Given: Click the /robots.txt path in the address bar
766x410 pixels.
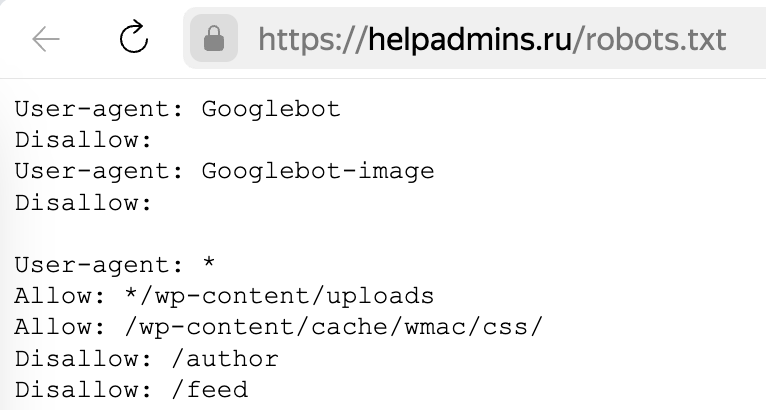Looking at the screenshot, I should coord(649,40).
